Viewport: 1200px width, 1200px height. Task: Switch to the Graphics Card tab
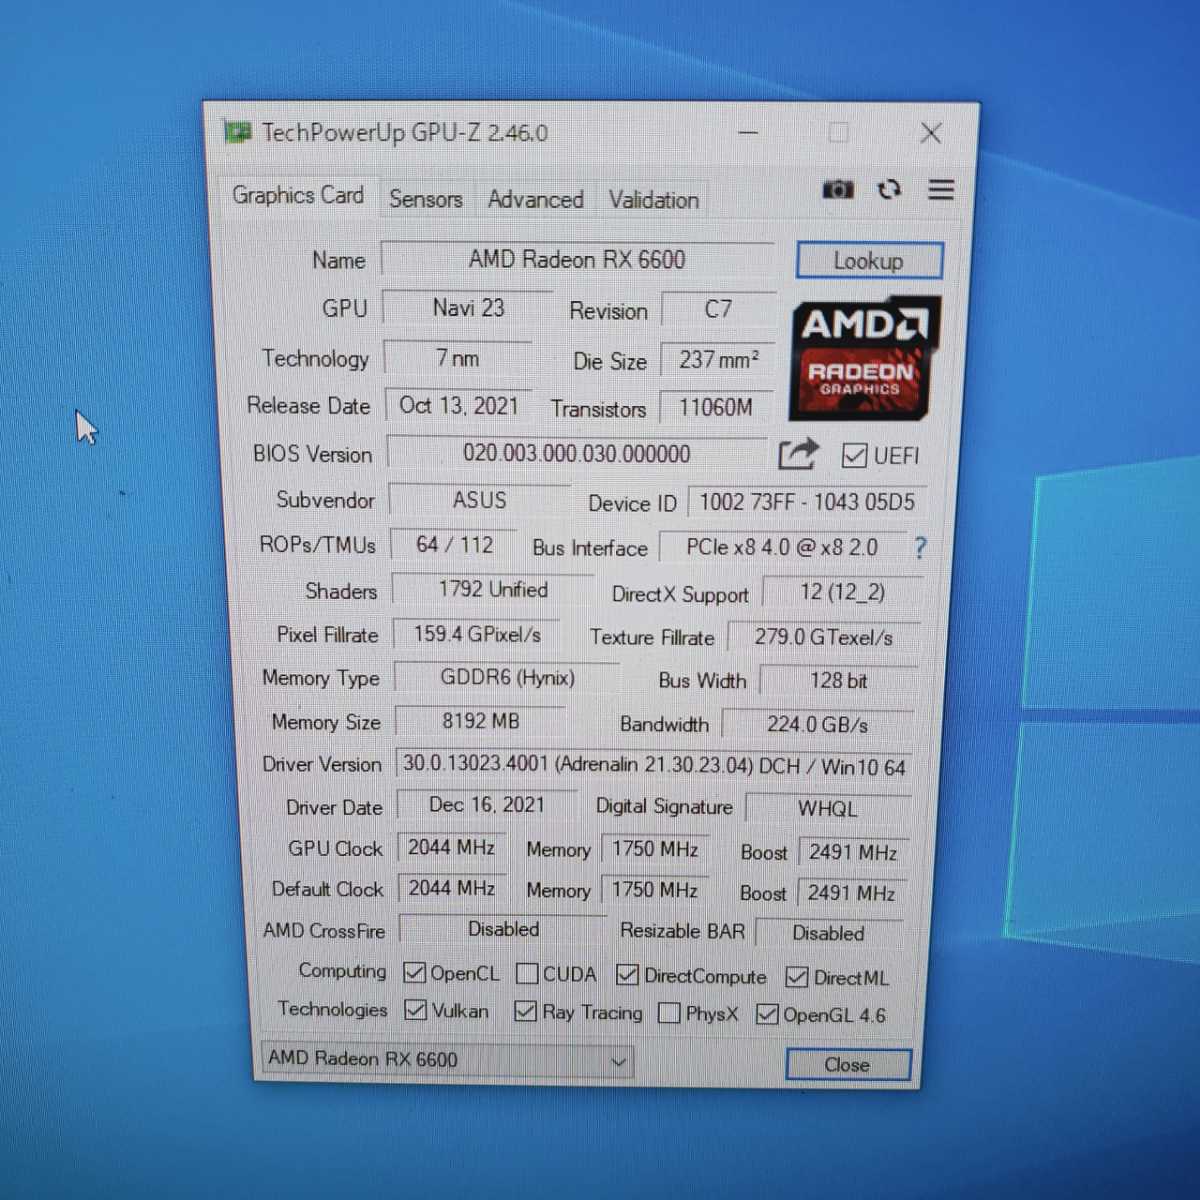298,195
